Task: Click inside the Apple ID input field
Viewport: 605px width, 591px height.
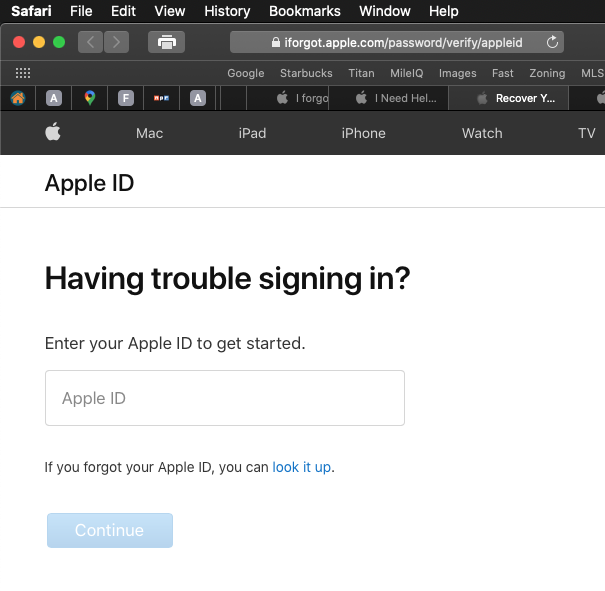Action: [225, 398]
